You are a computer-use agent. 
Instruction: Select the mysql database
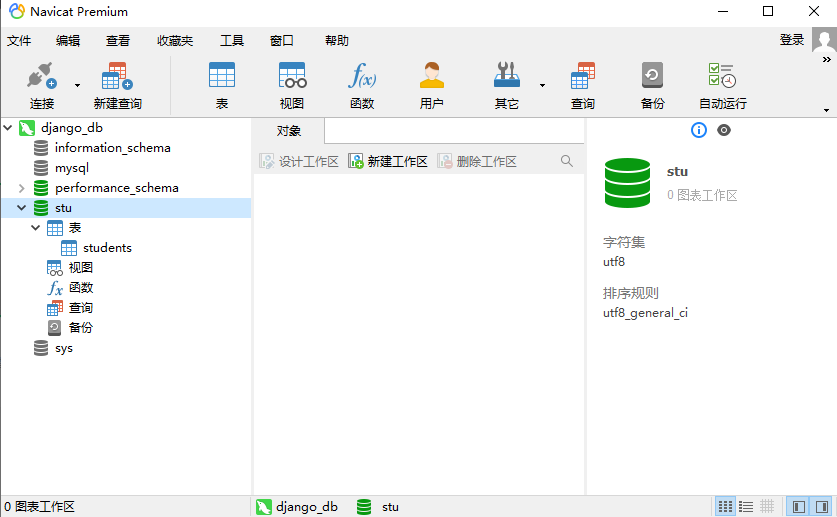coord(72,168)
